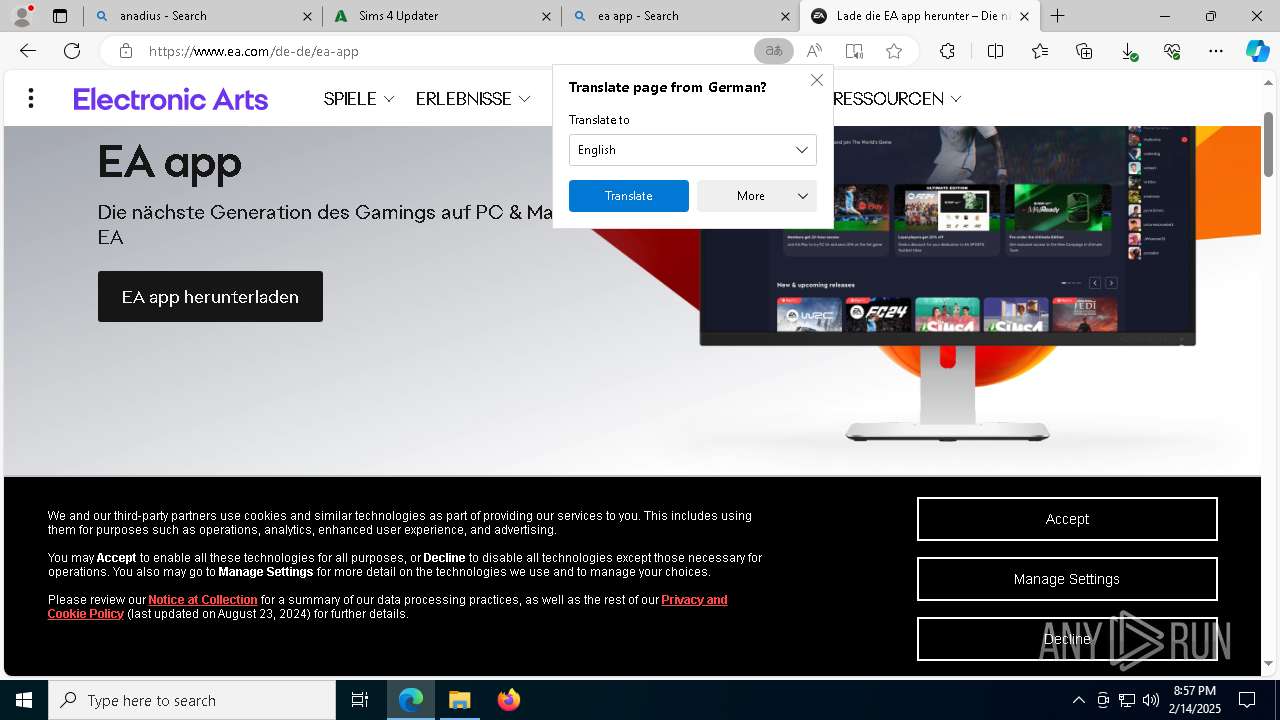Open Browser essentials heart icon
This screenshot has height=720, width=1280.
coord(1172,51)
